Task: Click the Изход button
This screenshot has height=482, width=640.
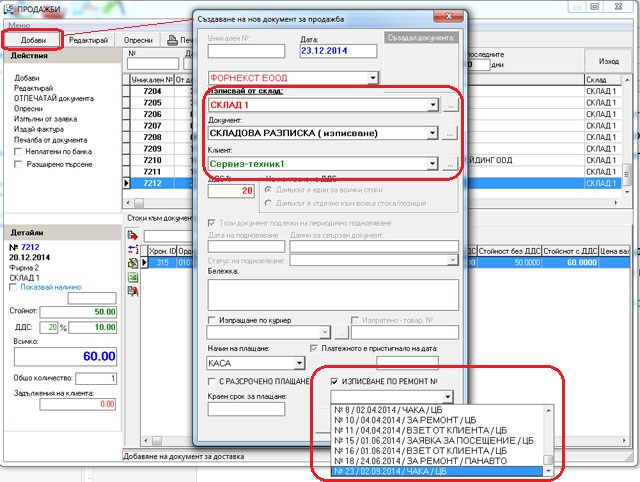Action: [608, 62]
